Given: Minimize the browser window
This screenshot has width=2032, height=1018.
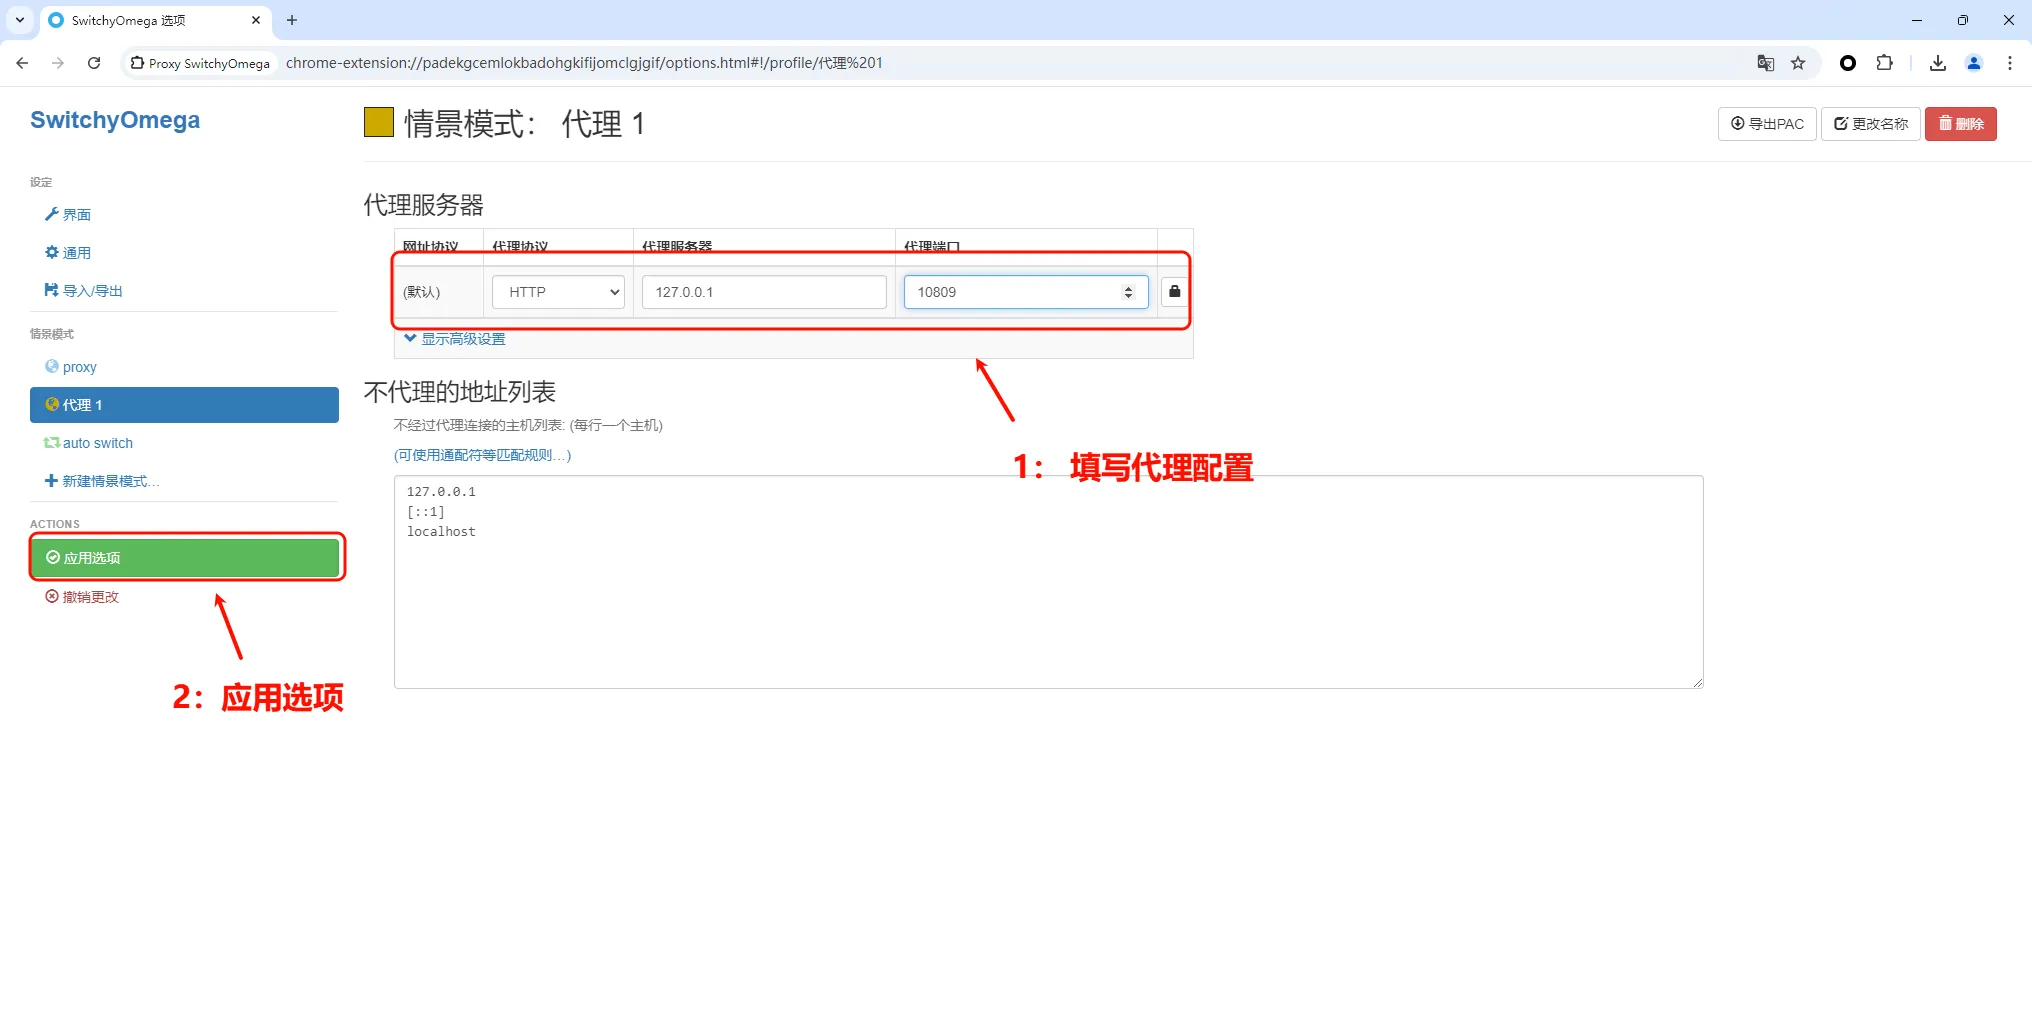Looking at the screenshot, I should click(x=1917, y=20).
